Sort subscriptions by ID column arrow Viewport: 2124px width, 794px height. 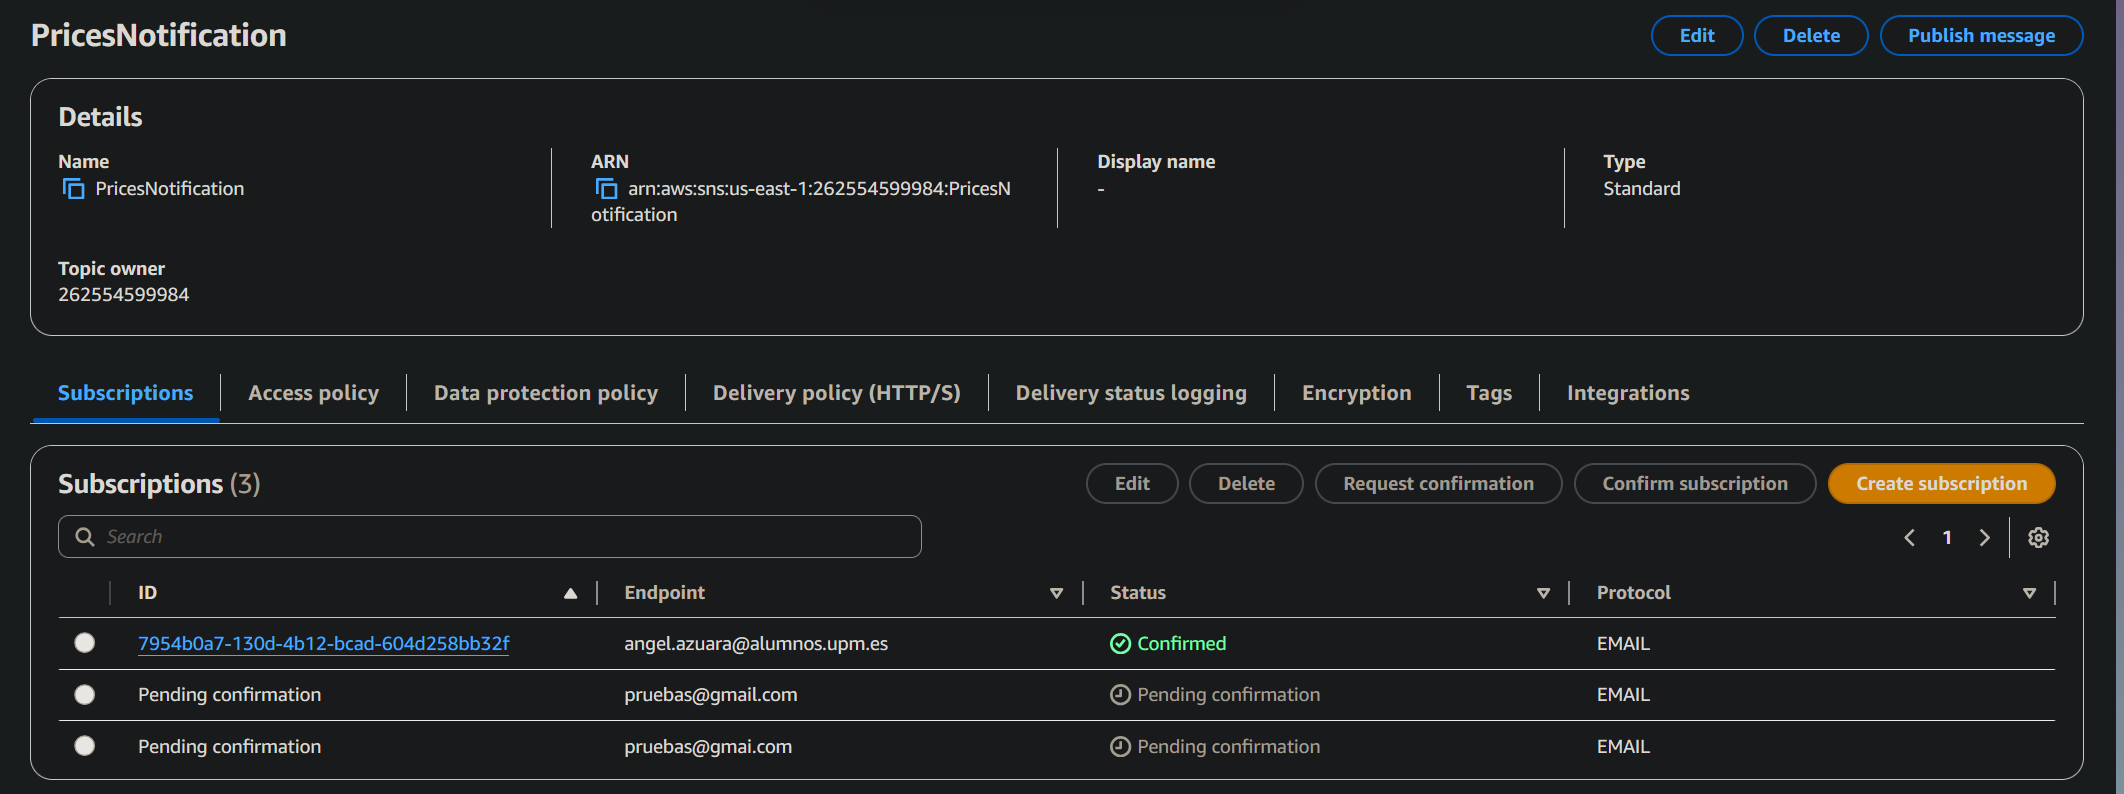(x=570, y=593)
